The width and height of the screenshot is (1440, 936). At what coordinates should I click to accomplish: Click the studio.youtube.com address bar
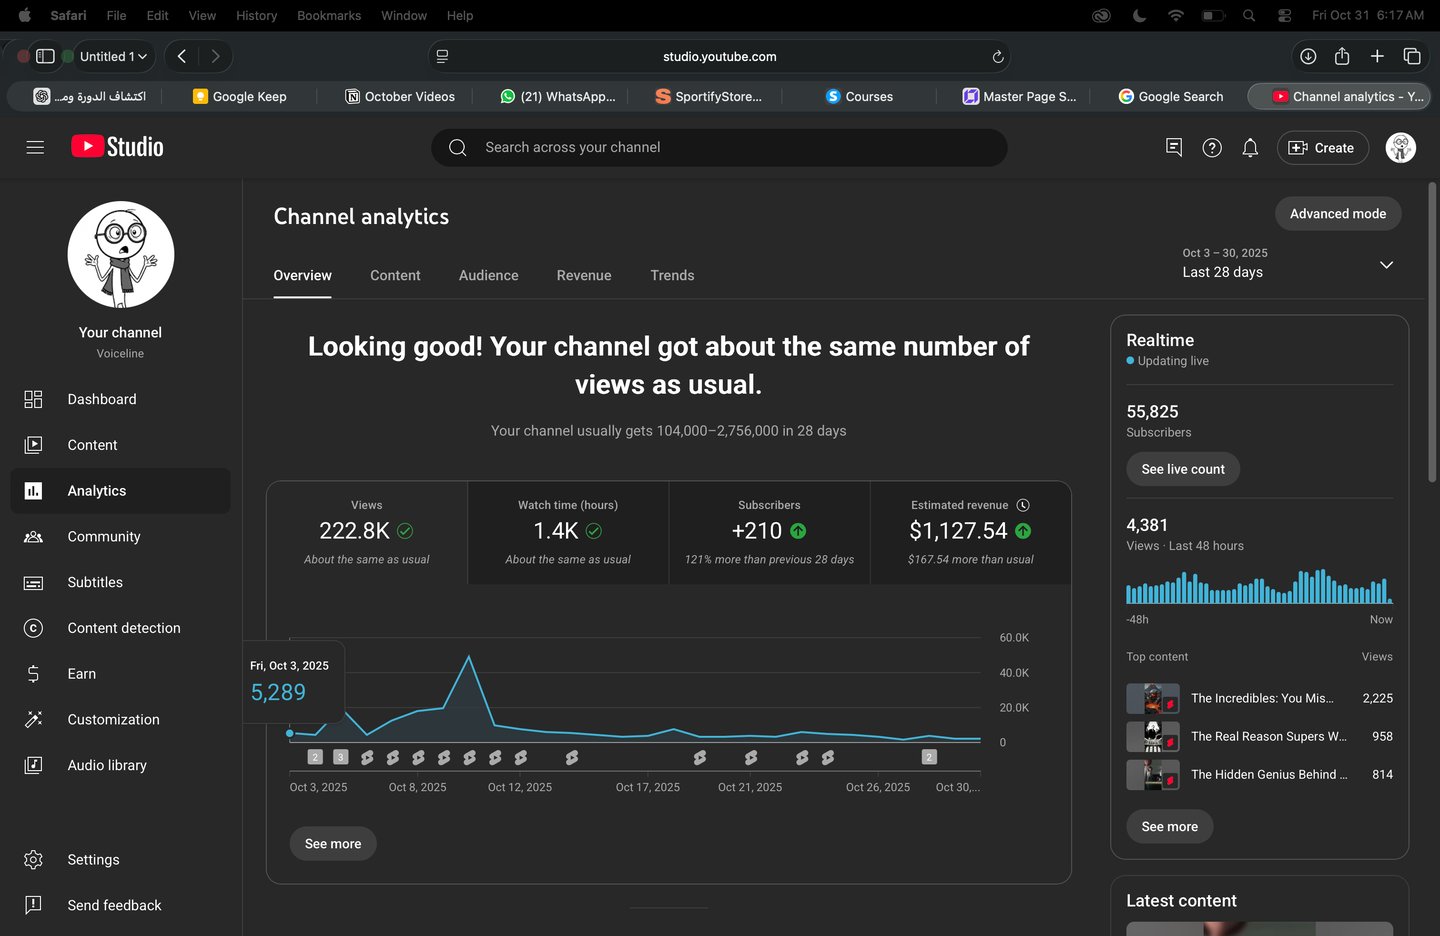(x=719, y=57)
